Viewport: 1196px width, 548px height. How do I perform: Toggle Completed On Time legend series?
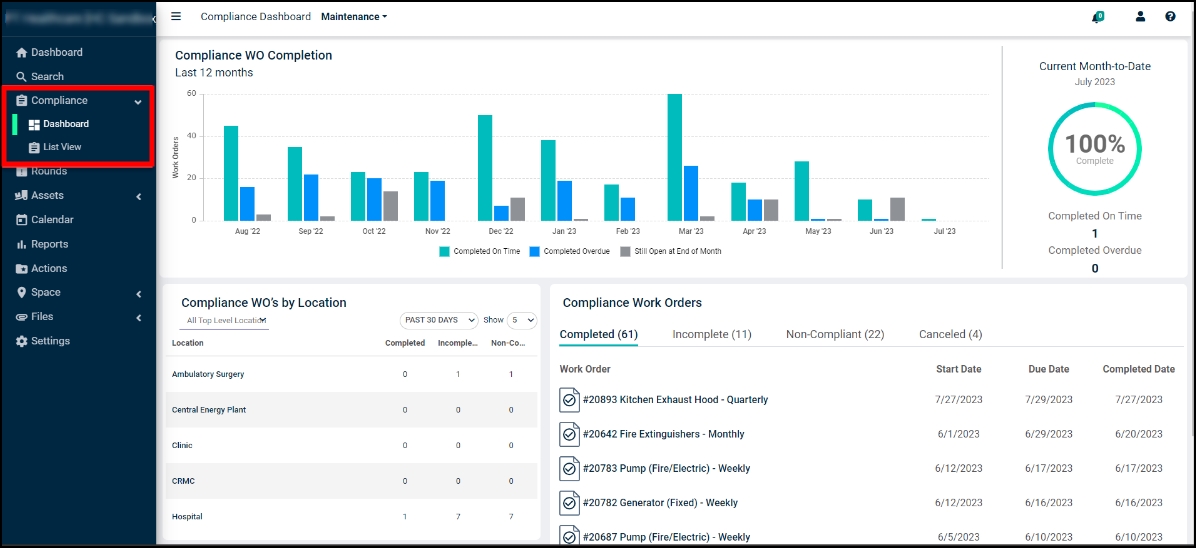point(479,251)
